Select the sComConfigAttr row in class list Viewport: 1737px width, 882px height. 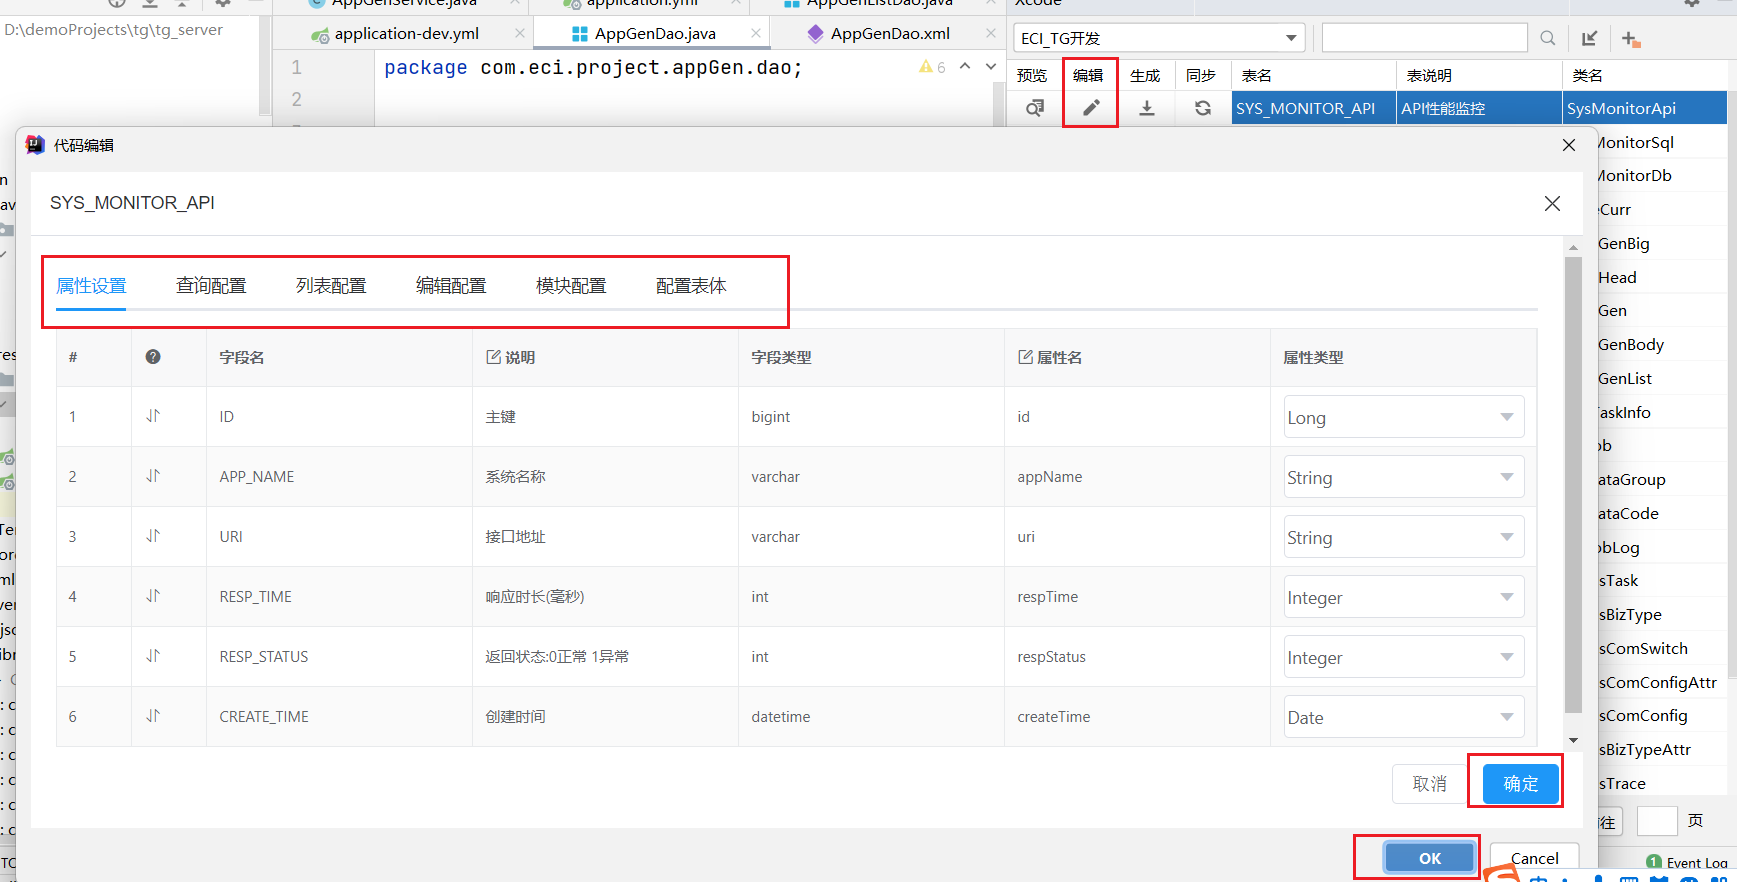(x=1660, y=683)
